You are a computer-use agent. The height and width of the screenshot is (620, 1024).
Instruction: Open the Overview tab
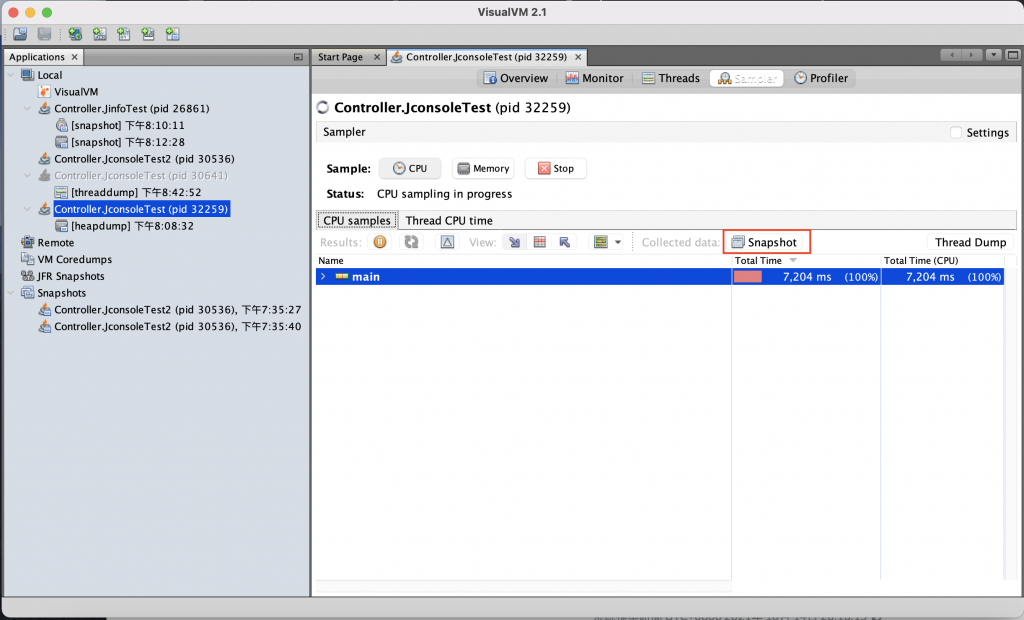click(x=516, y=78)
